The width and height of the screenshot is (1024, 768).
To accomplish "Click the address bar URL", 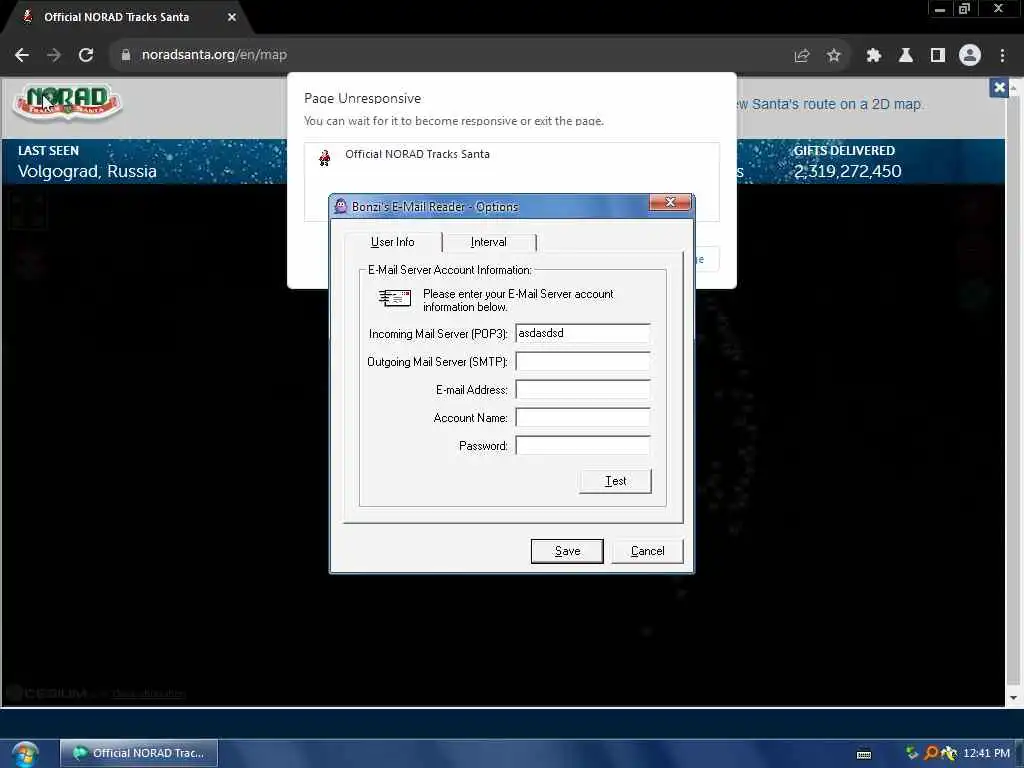I will point(214,55).
